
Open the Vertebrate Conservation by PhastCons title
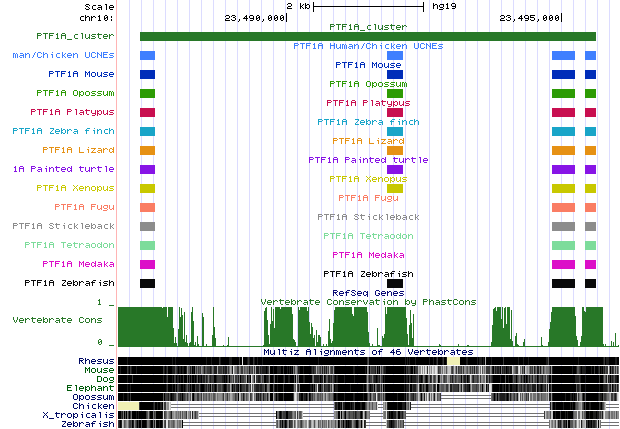[x=367, y=301]
